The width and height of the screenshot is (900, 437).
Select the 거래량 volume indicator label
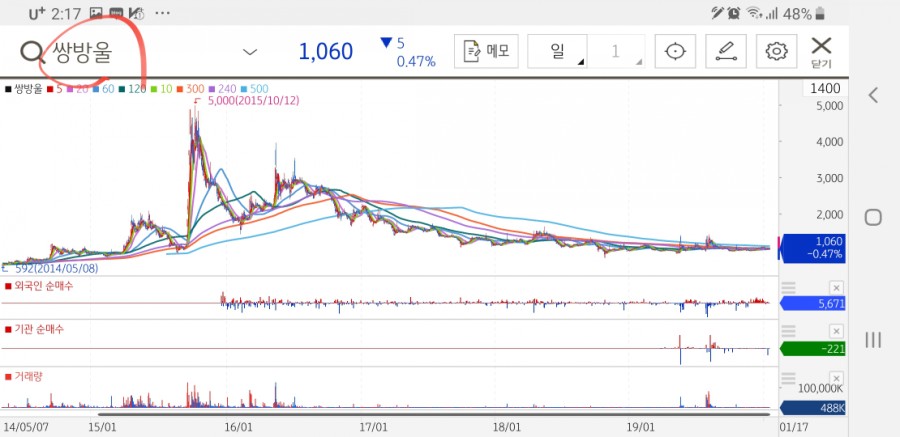coord(24,377)
